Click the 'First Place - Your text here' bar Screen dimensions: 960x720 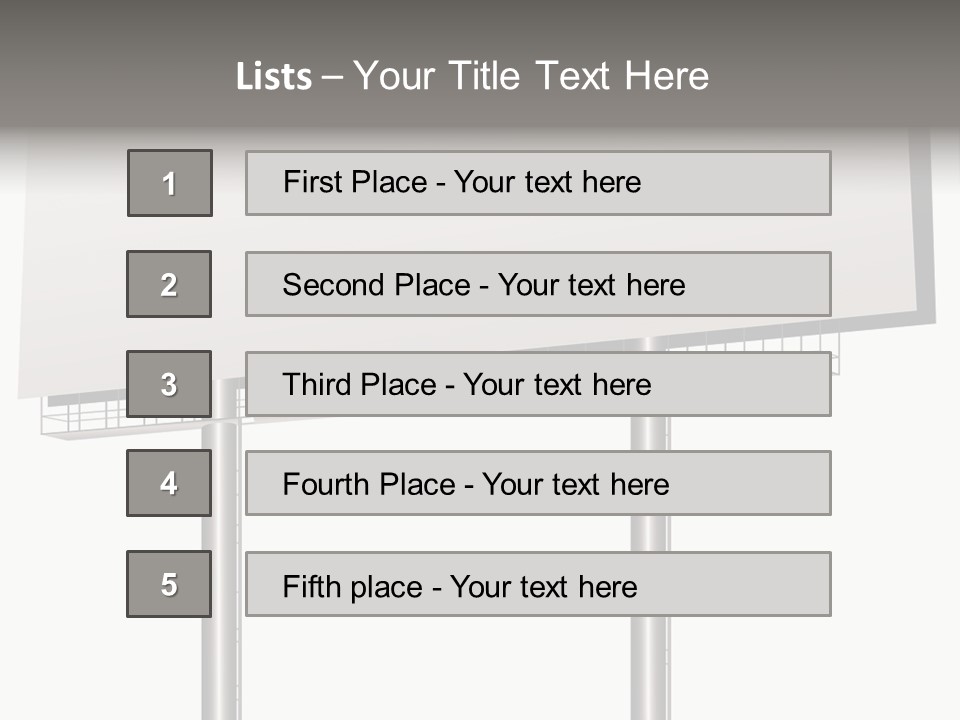click(x=538, y=183)
